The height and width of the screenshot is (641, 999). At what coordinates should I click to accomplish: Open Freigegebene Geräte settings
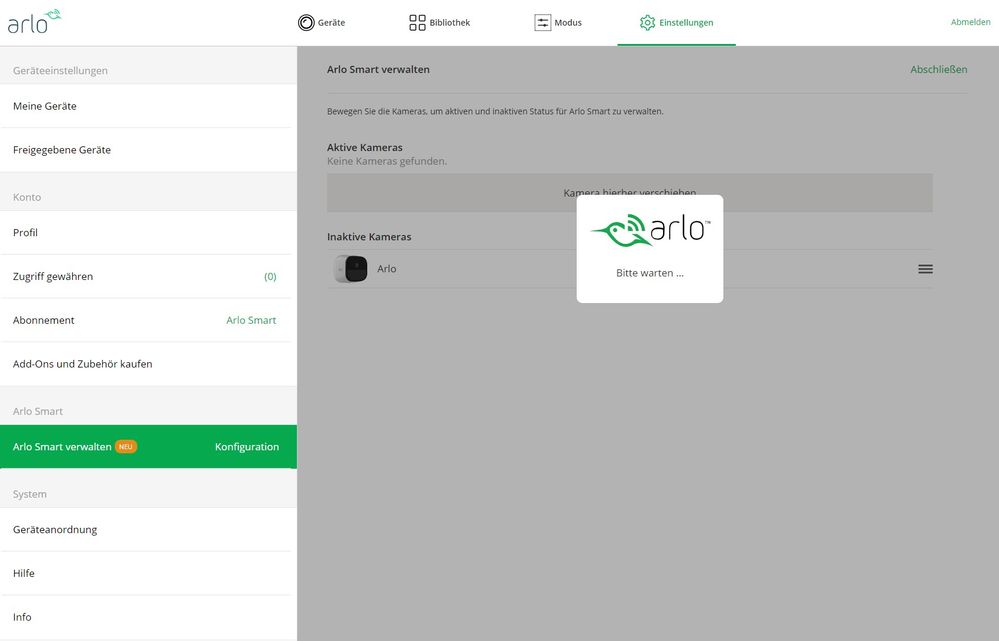[148, 150]
